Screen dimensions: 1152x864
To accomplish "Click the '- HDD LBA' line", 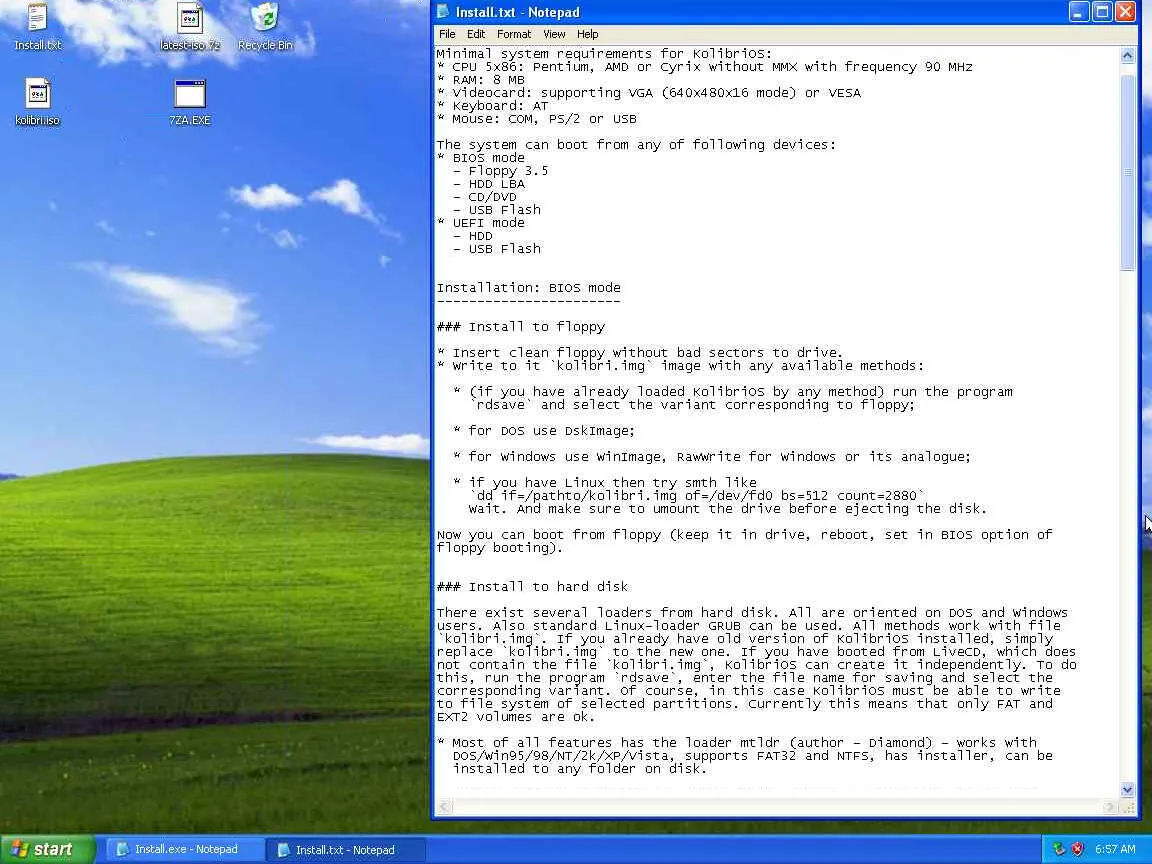I will 489,184.
